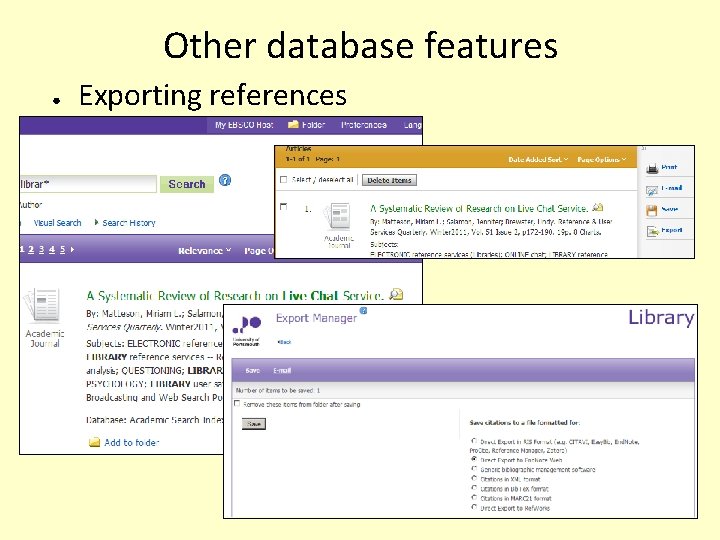Click the gray Save button in Export Manager

coord(254,424)
